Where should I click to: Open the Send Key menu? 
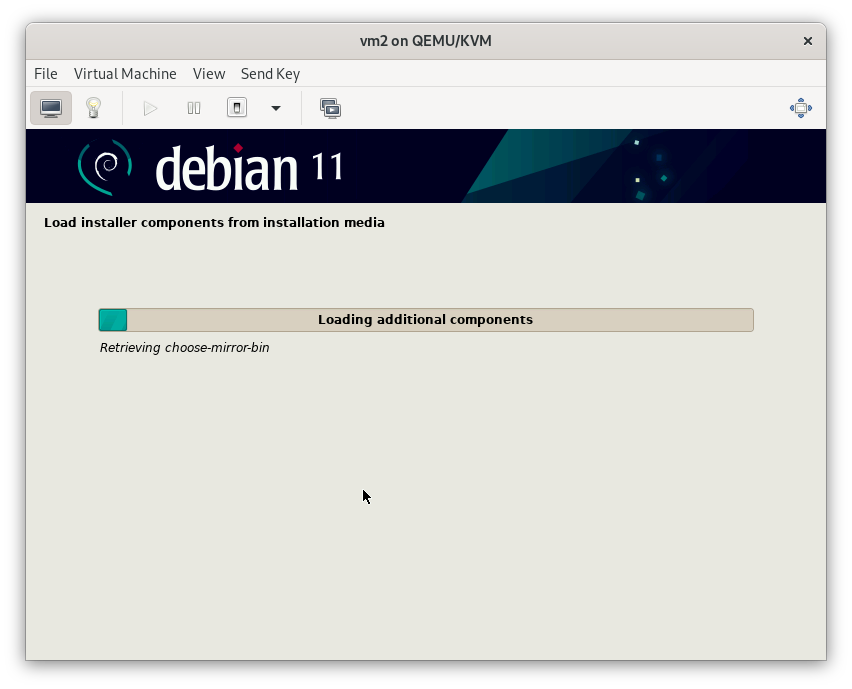click(x=270, y=74)
